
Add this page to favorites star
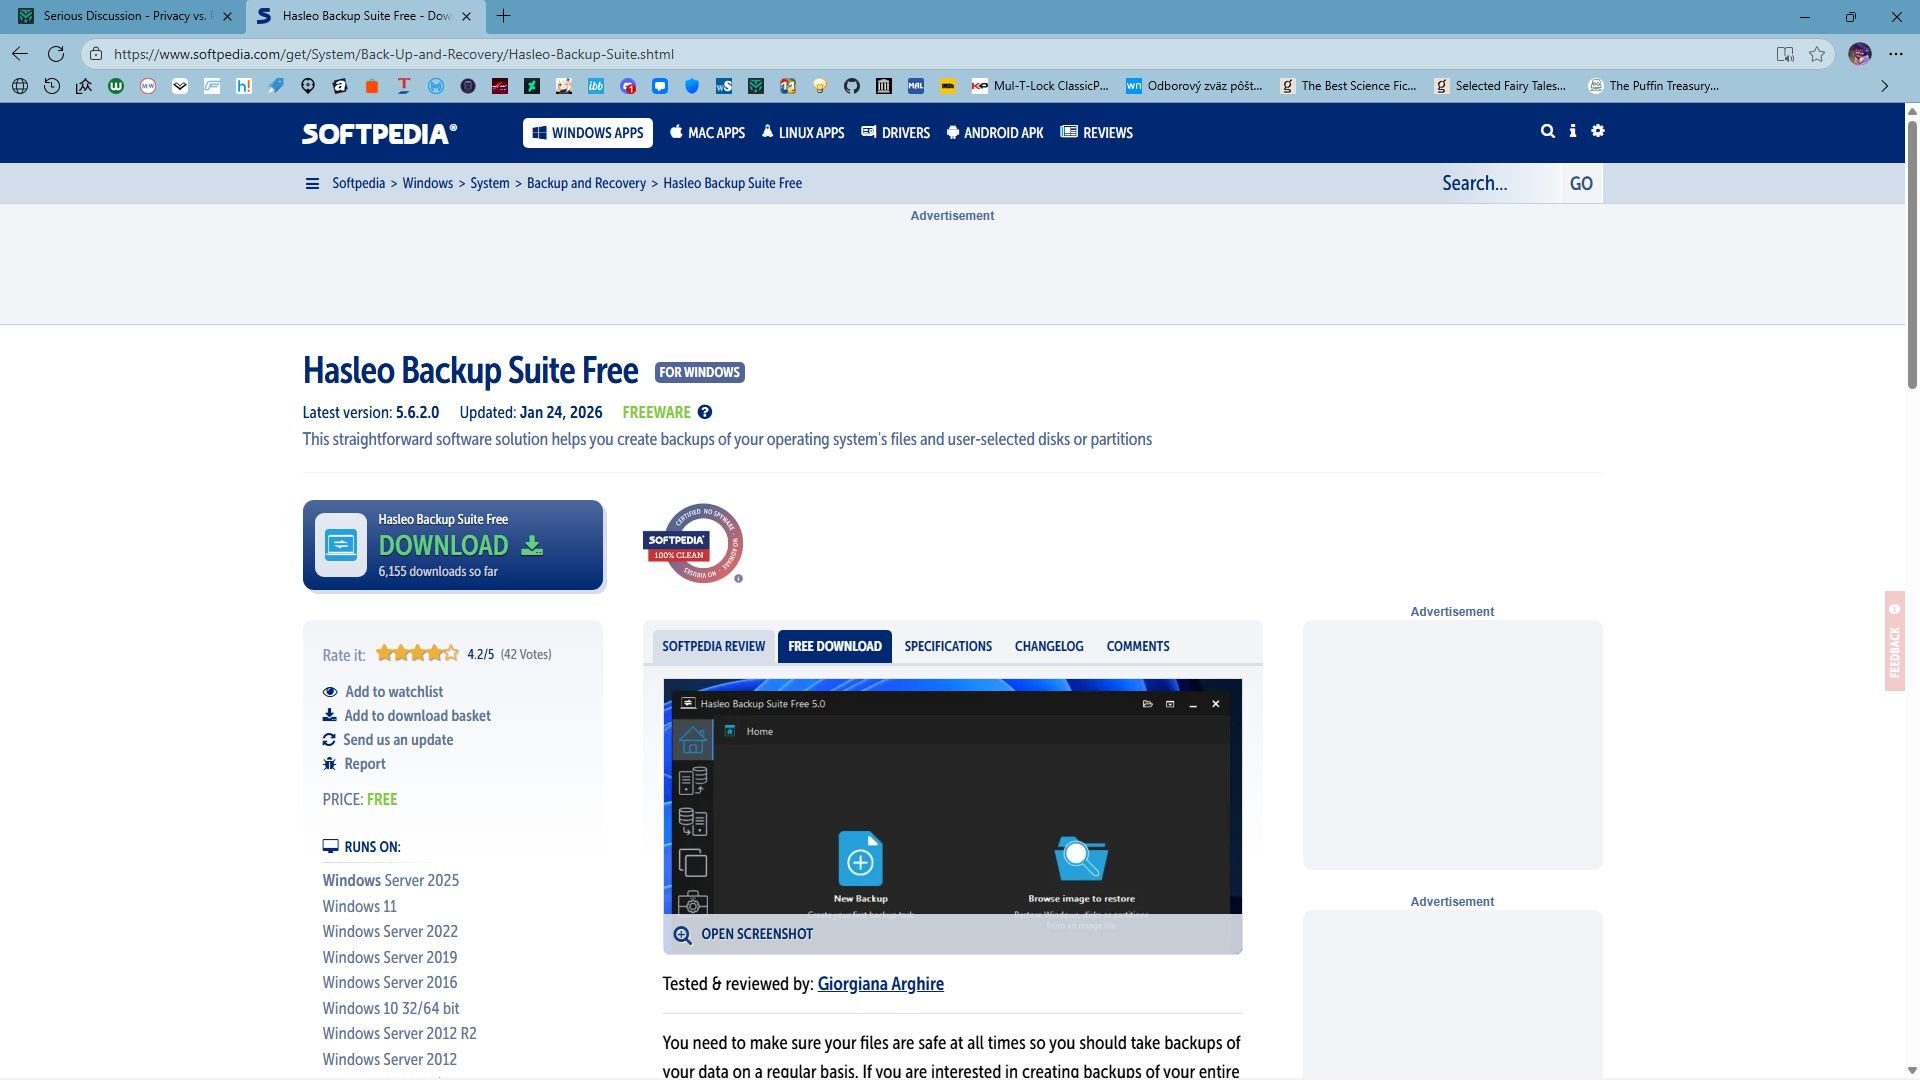[x=1817, y=54]
